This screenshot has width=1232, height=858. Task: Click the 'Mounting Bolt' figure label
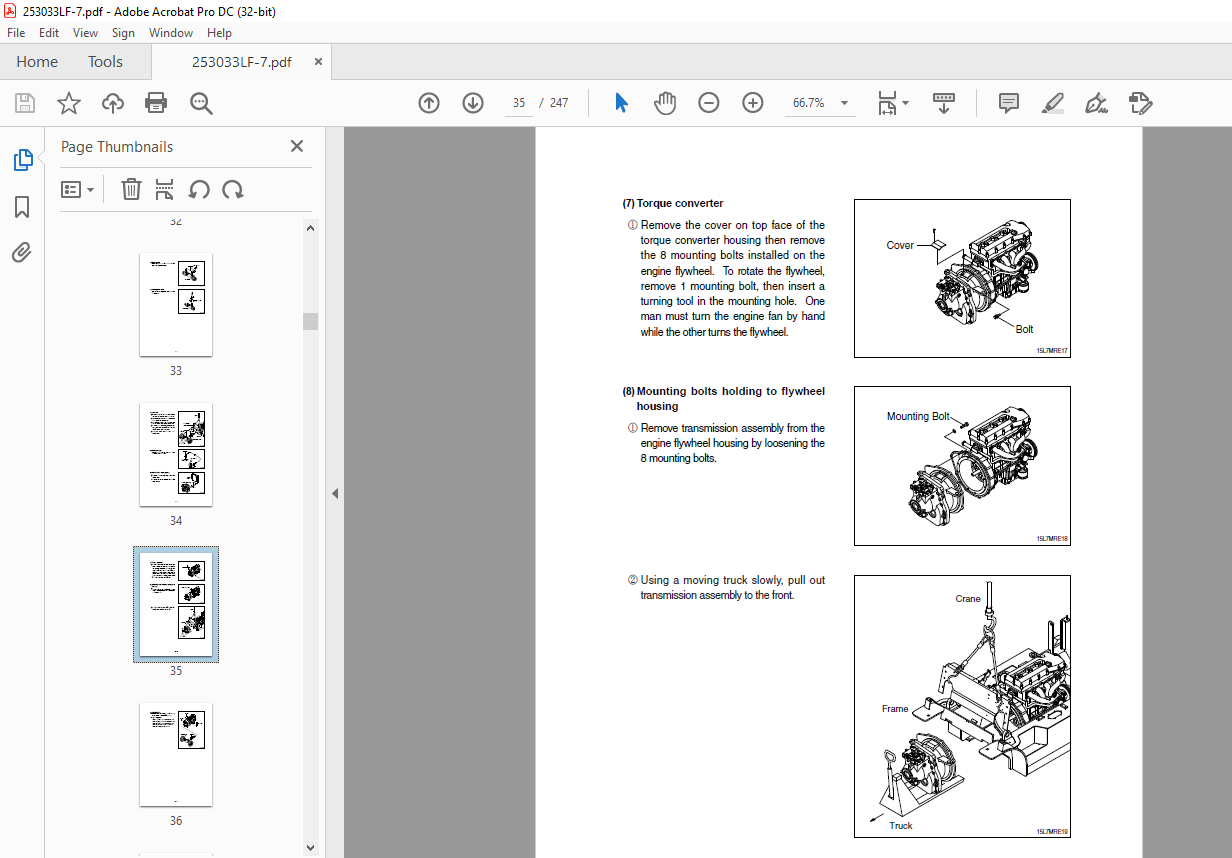pyautogui.click(x=918, y=416)
